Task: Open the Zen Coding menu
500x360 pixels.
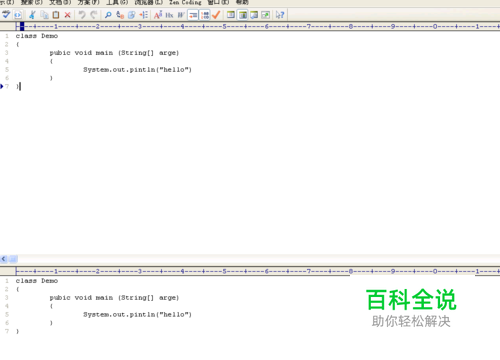Action: click(185, 2)
